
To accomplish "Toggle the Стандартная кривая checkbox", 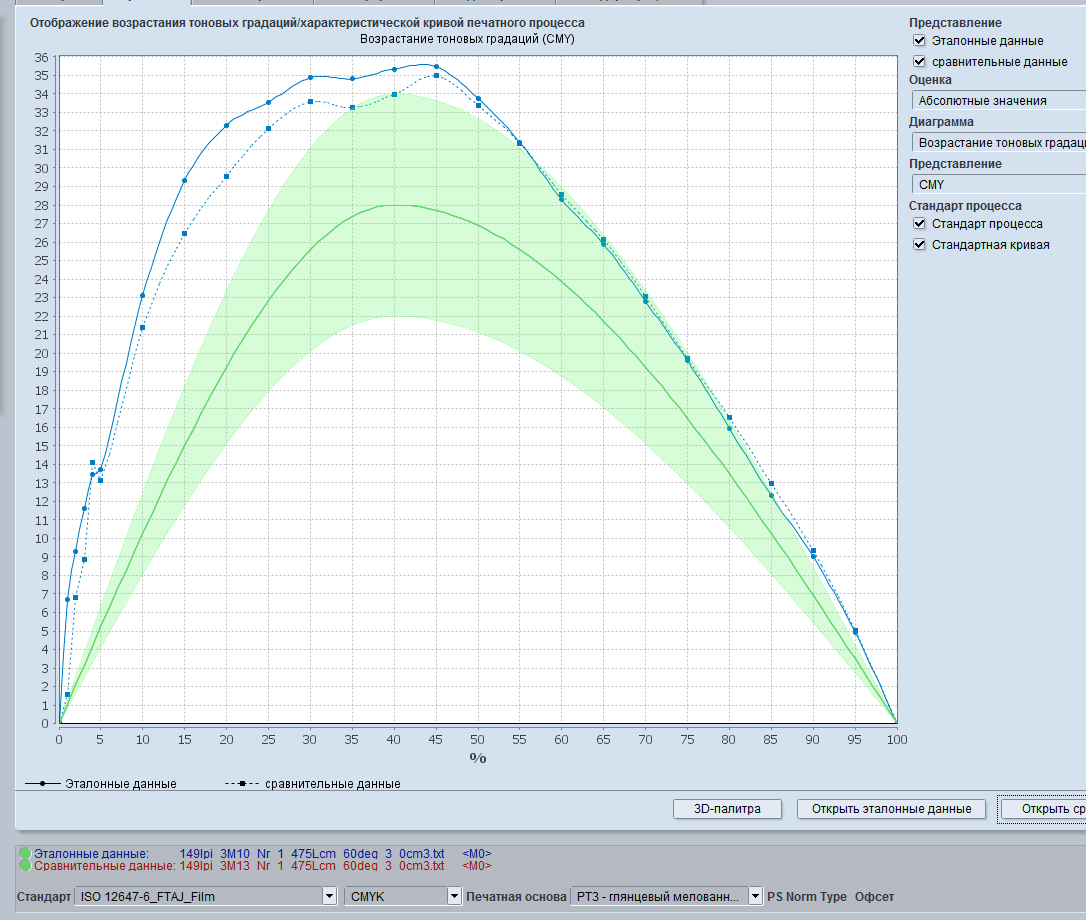I will click(x=919, y=245).
